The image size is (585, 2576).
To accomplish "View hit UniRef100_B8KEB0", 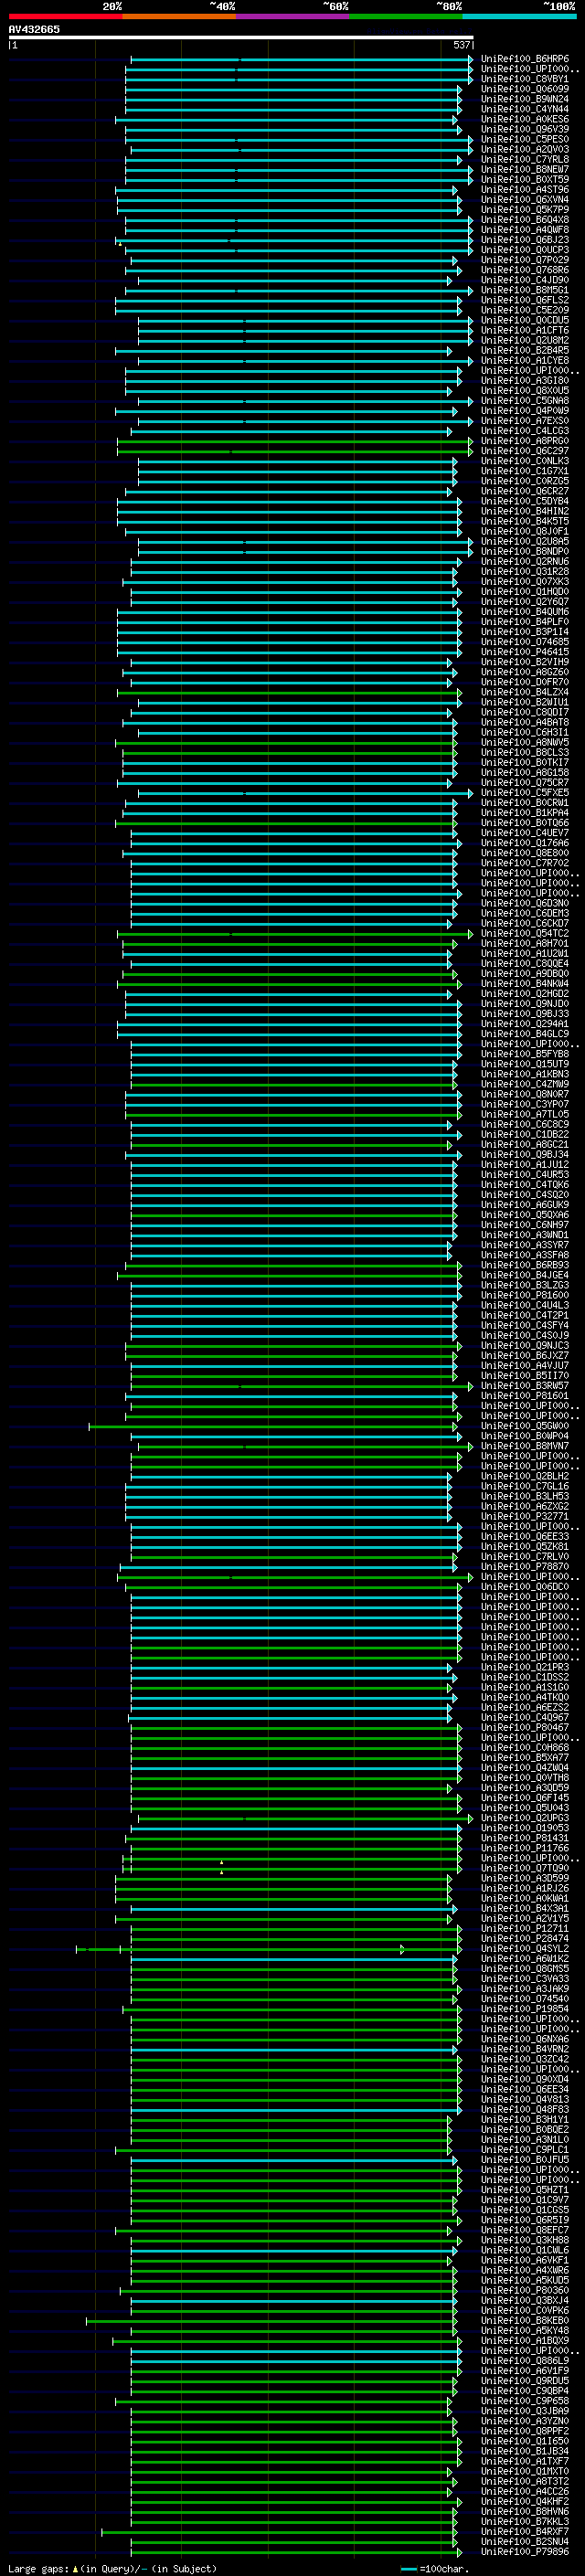I will click(525, 2320).
